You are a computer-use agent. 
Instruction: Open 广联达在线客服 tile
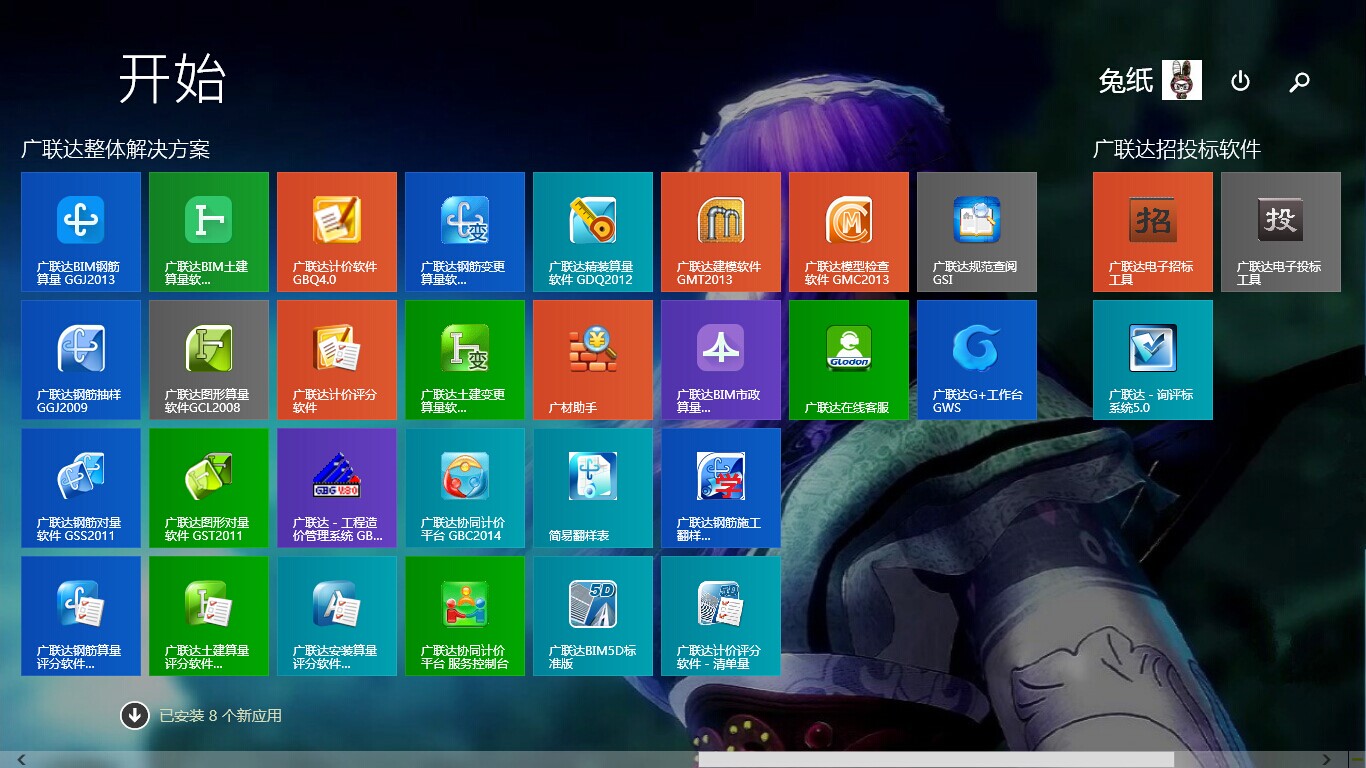click(x=849, y=360)
